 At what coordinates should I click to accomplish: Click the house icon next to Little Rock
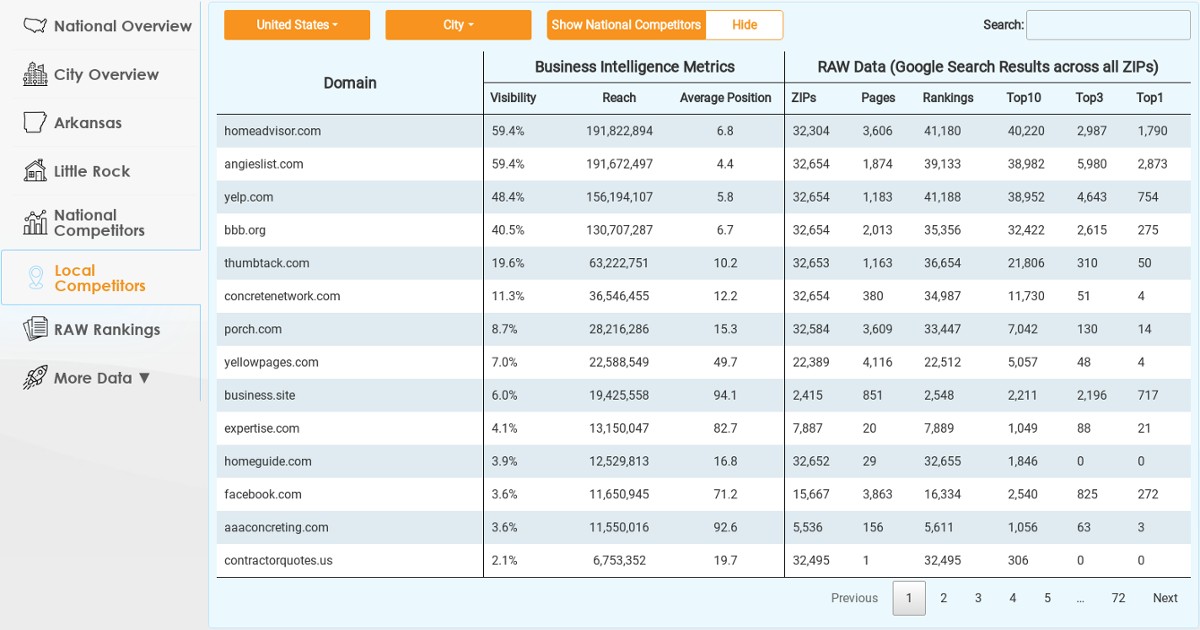coord(35,171)
